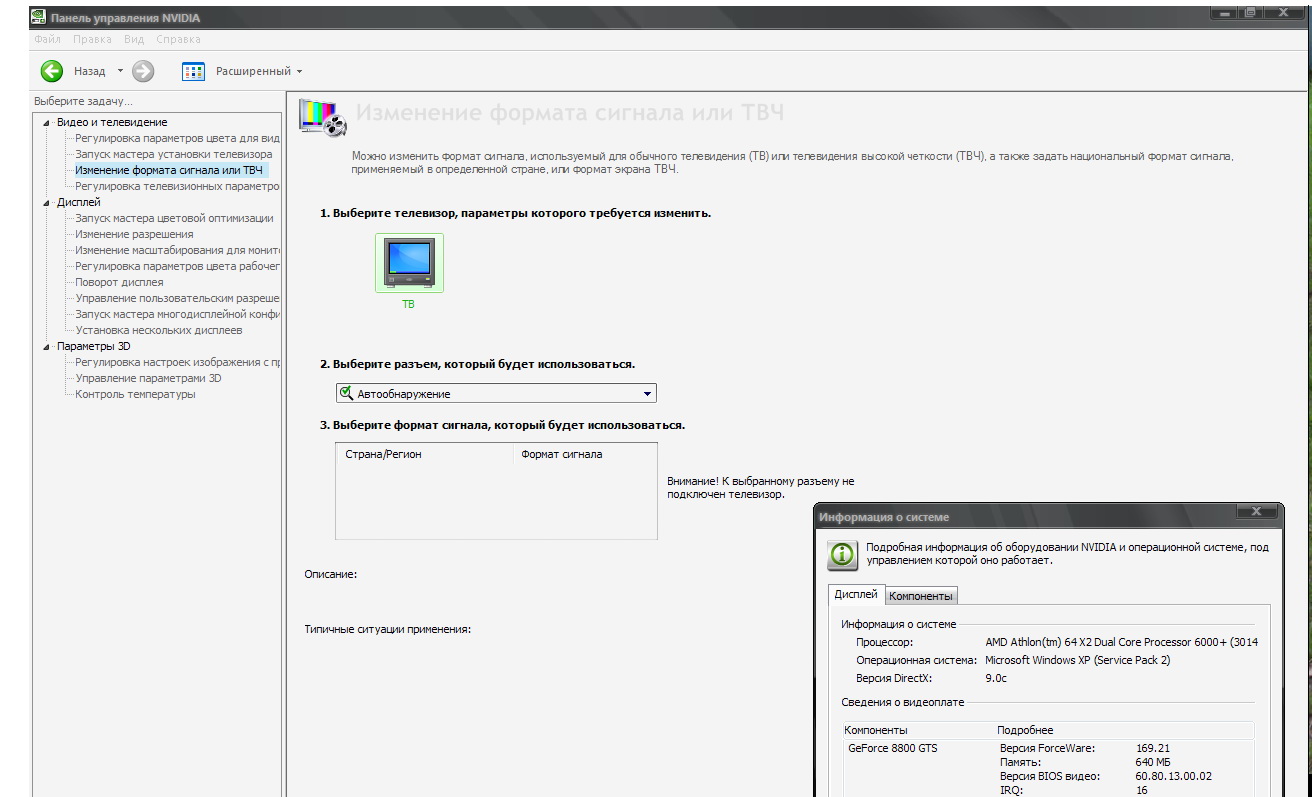Click the Выберите задачу panel header

[x=83, y=101]
